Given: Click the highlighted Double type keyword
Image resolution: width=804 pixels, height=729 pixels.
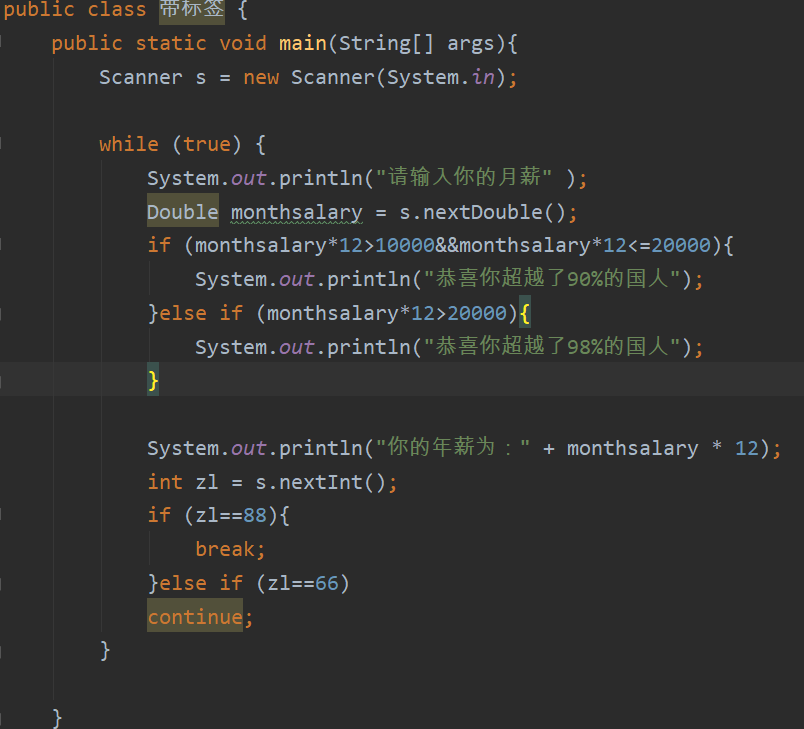Looking at the screenshot, I should [x=183, y=212].
